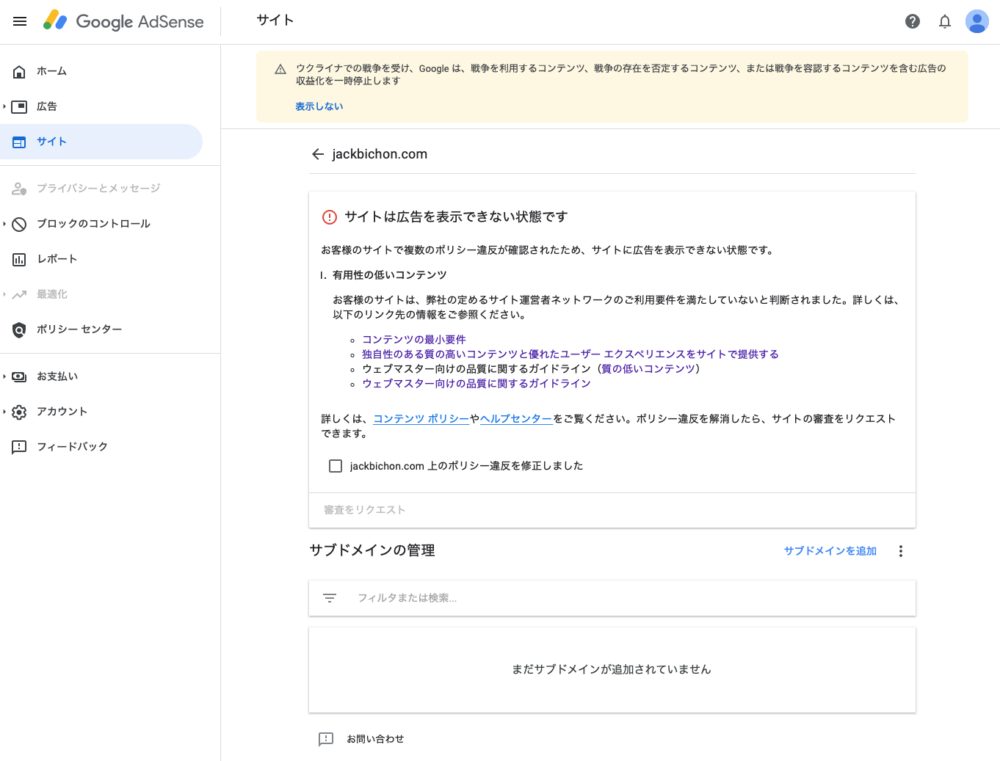Viewport: 1000px width, 761px height.
Task: Open the コンテンツ ポリシー link
Action: tap(421, 418)
